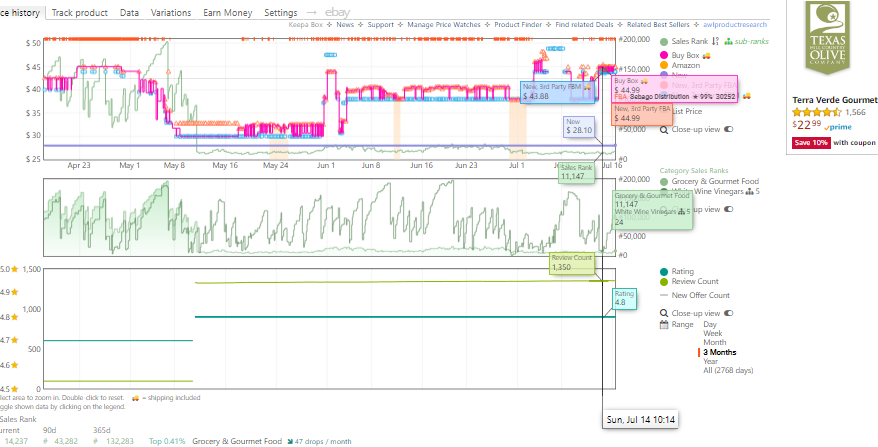Click the 1,566 reviews count in ad
Image resolution: width=878 pixels, height=447 pixels.
tap(856, 113)
